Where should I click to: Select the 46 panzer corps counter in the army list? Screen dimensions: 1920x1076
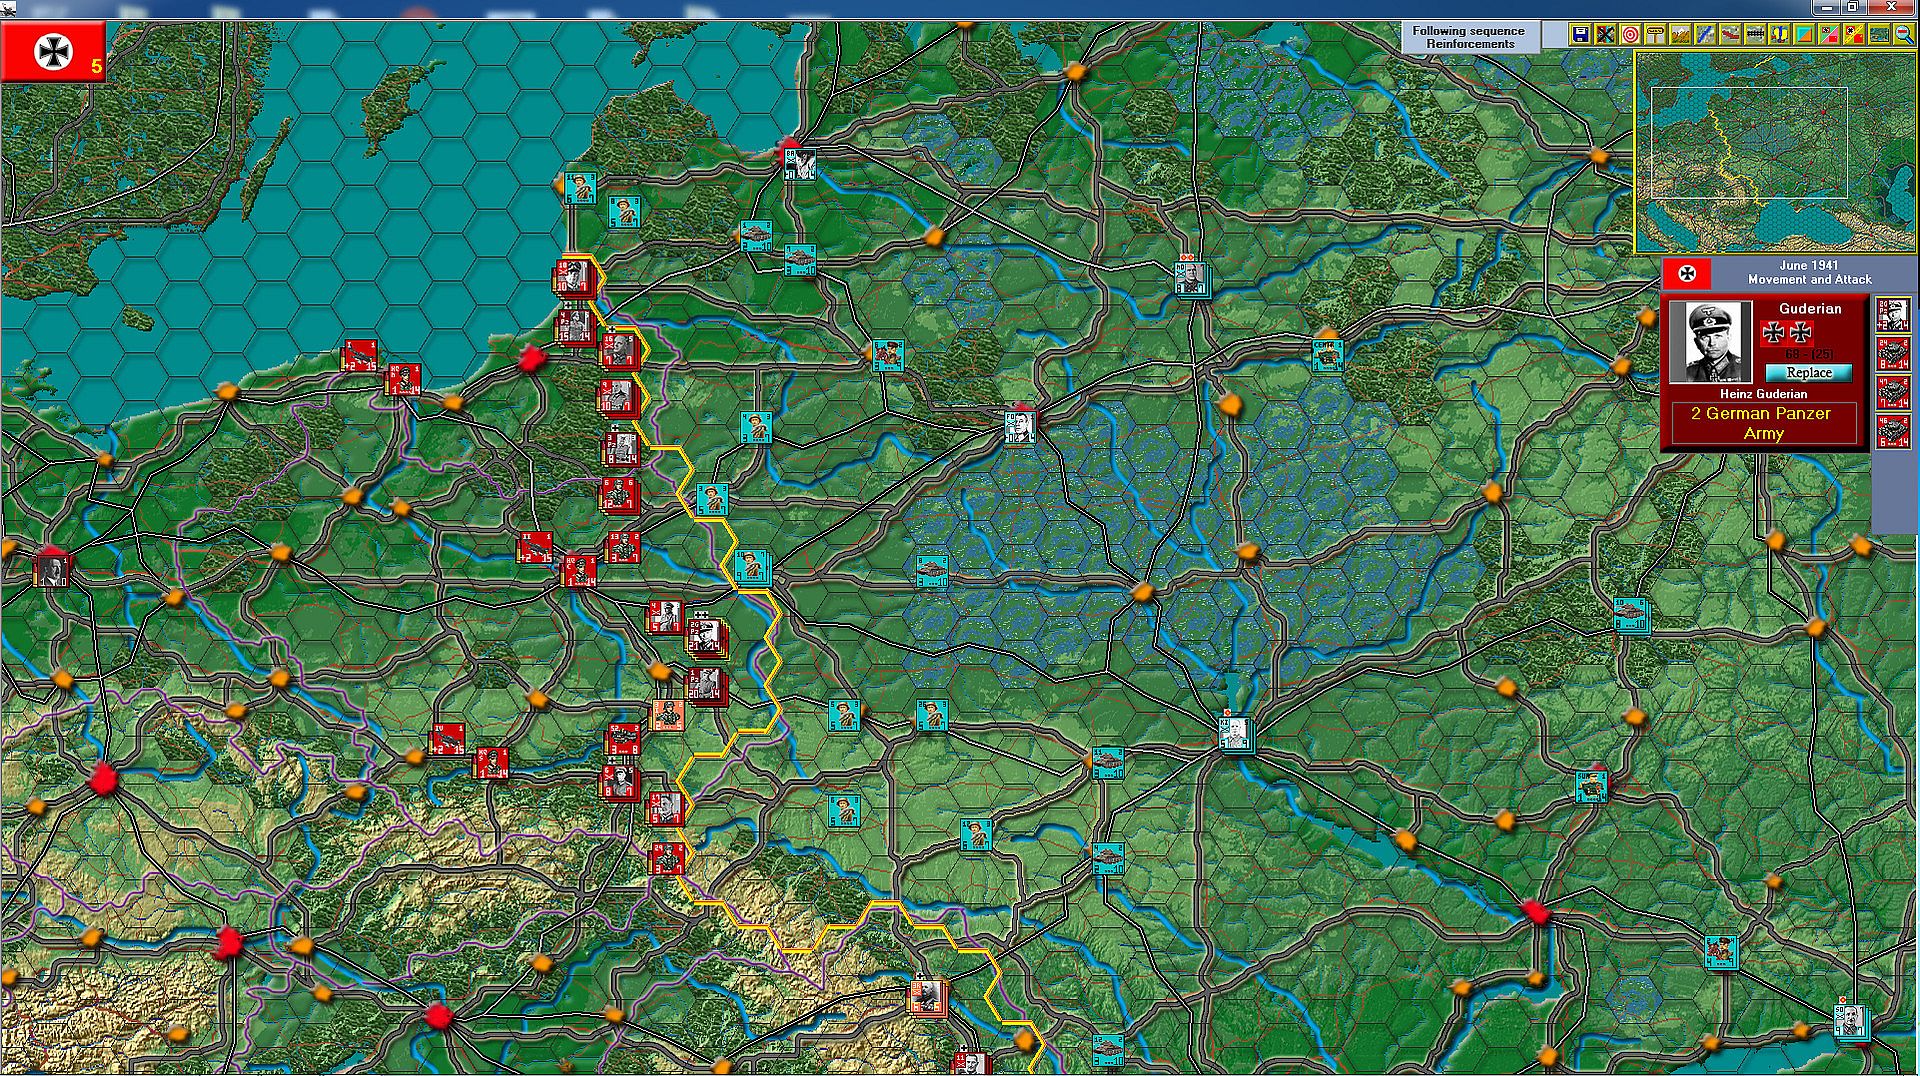click(1893, 431)
